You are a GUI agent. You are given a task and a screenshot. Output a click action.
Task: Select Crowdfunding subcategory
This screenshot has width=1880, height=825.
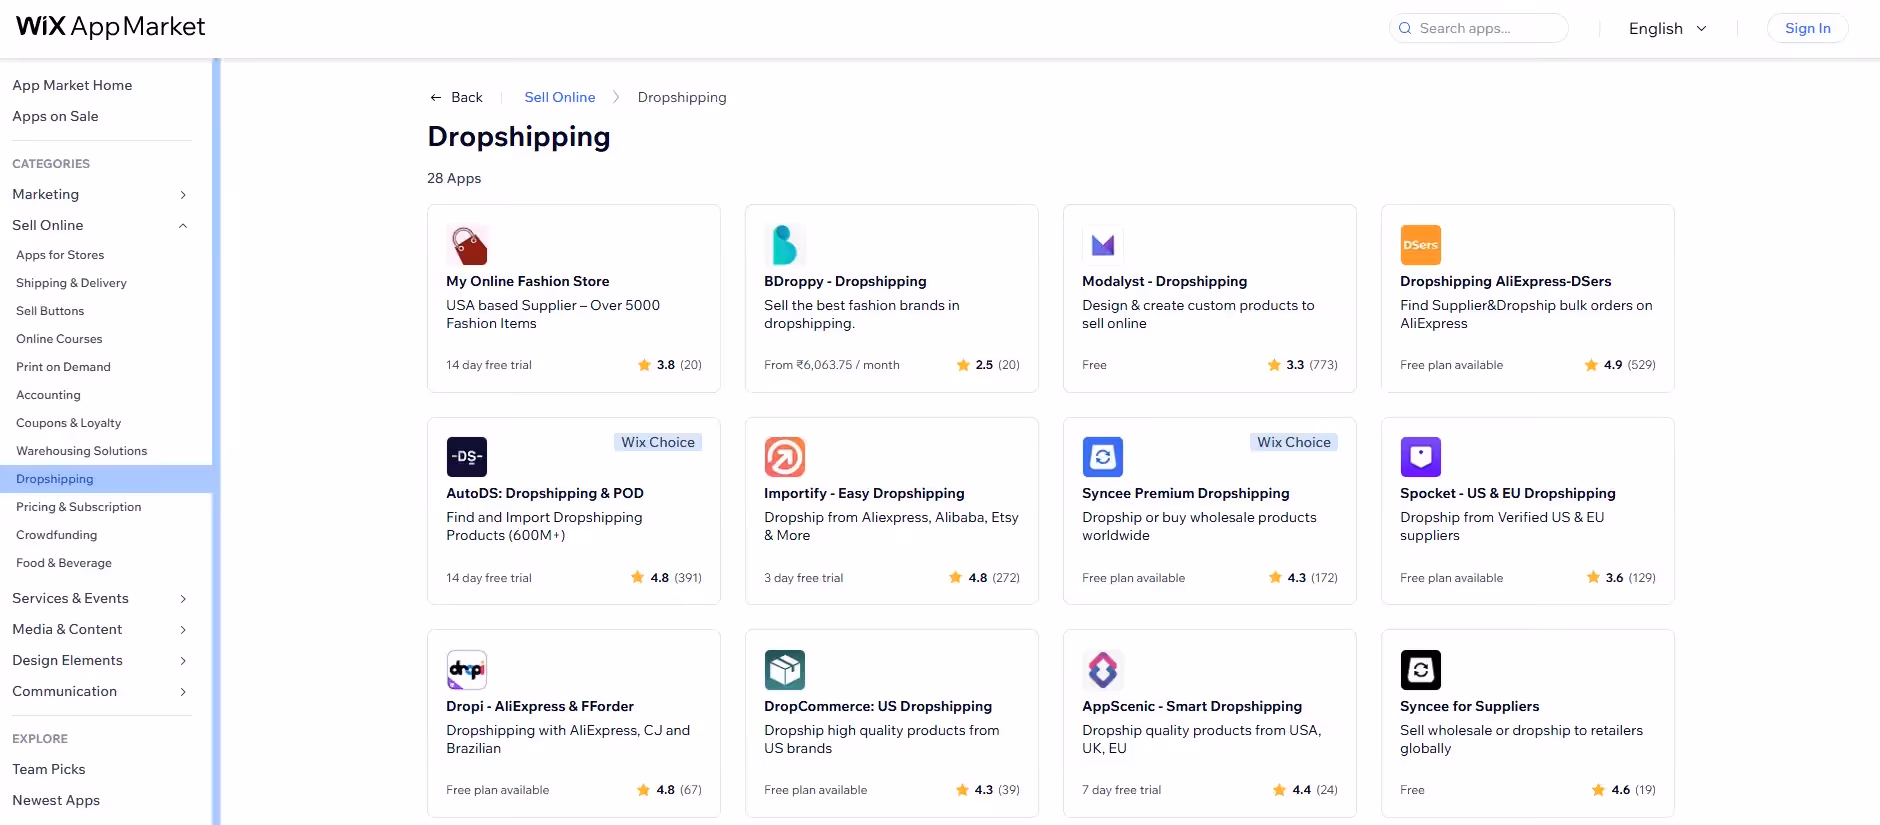tap(56, 535)
